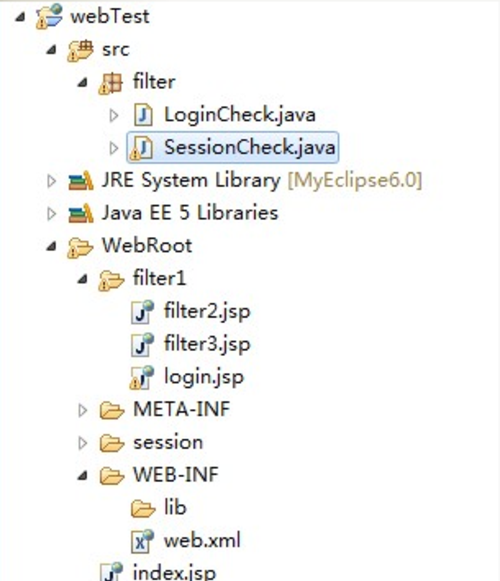Click the LoginCheck.java file icon
Screen dimensions: 500x581
point(143,115)
